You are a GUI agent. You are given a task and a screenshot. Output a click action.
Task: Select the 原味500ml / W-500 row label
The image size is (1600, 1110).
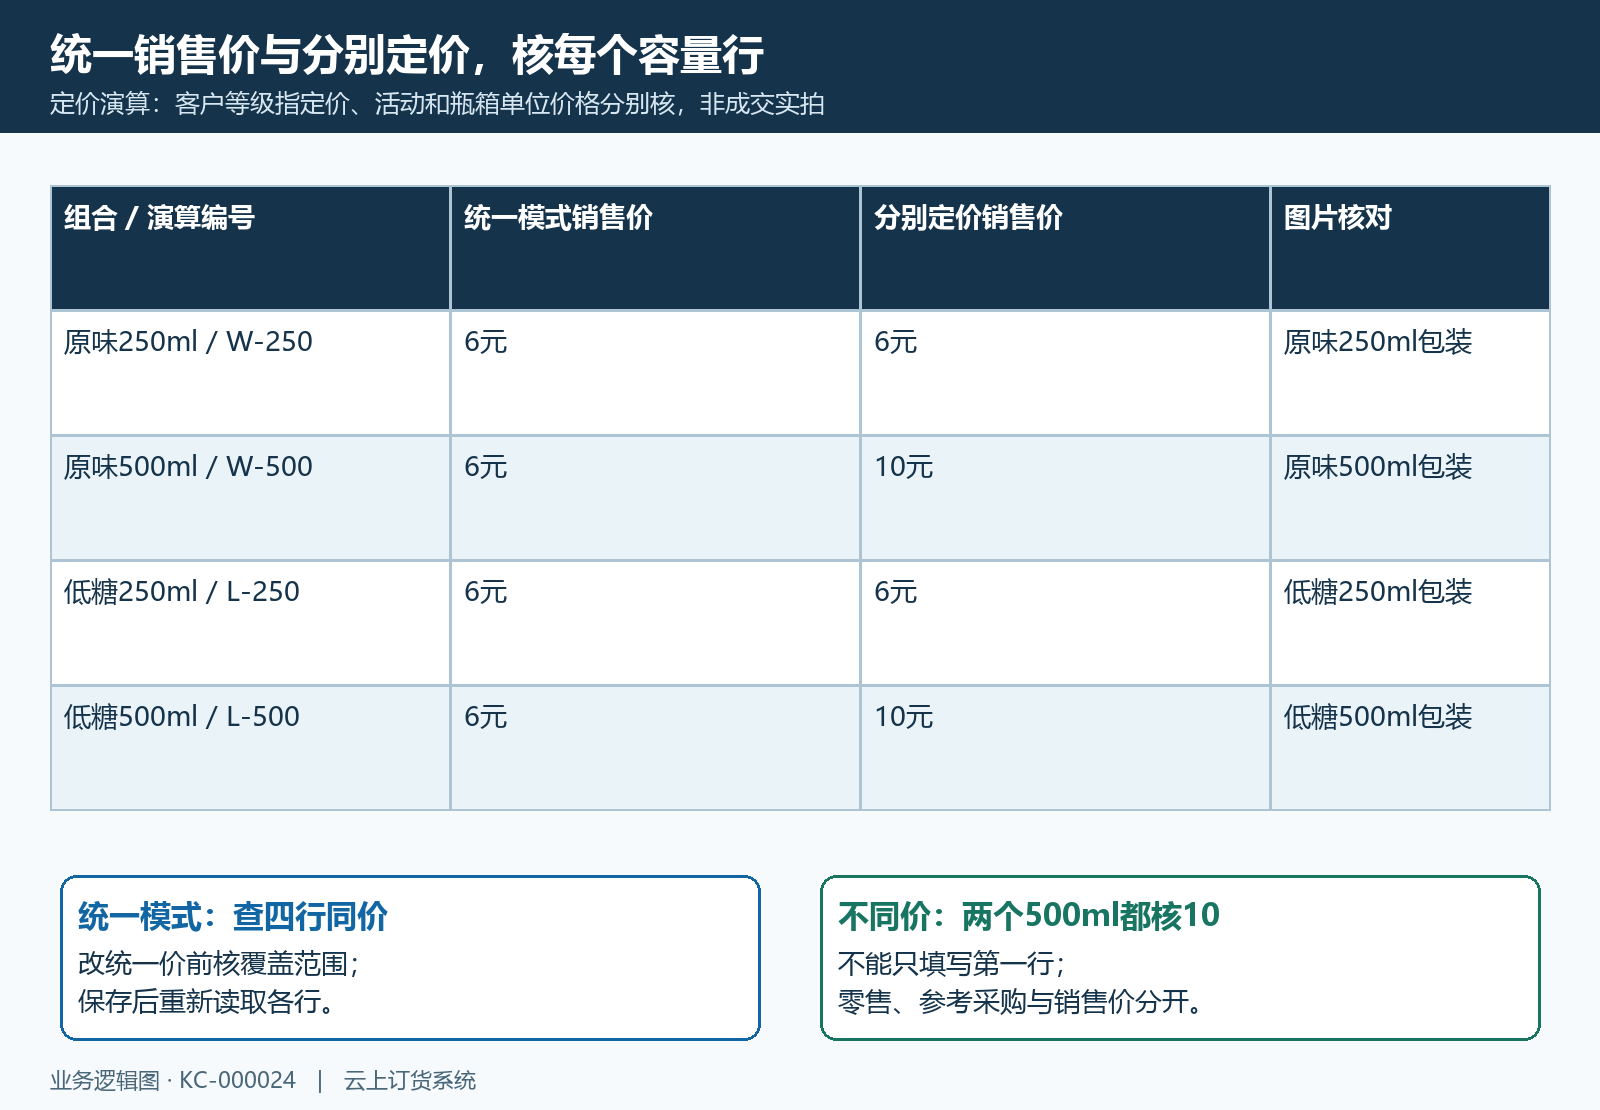pyautogui.click(x=188, y=467)
